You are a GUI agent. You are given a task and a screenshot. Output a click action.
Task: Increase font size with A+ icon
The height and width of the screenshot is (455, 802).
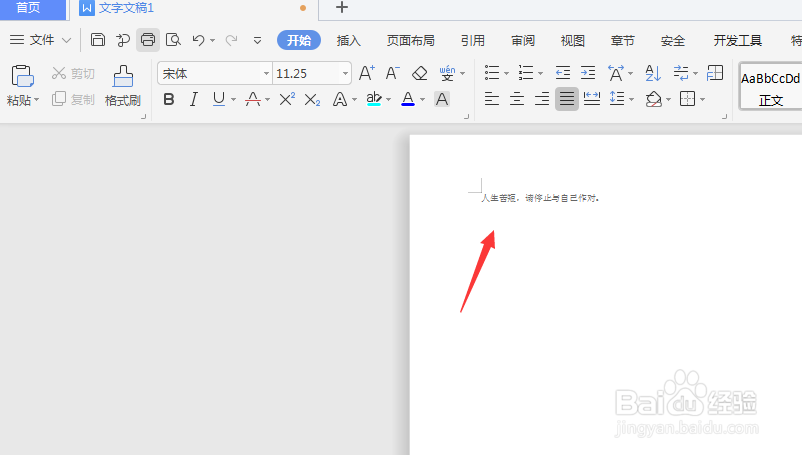[367, 73]
